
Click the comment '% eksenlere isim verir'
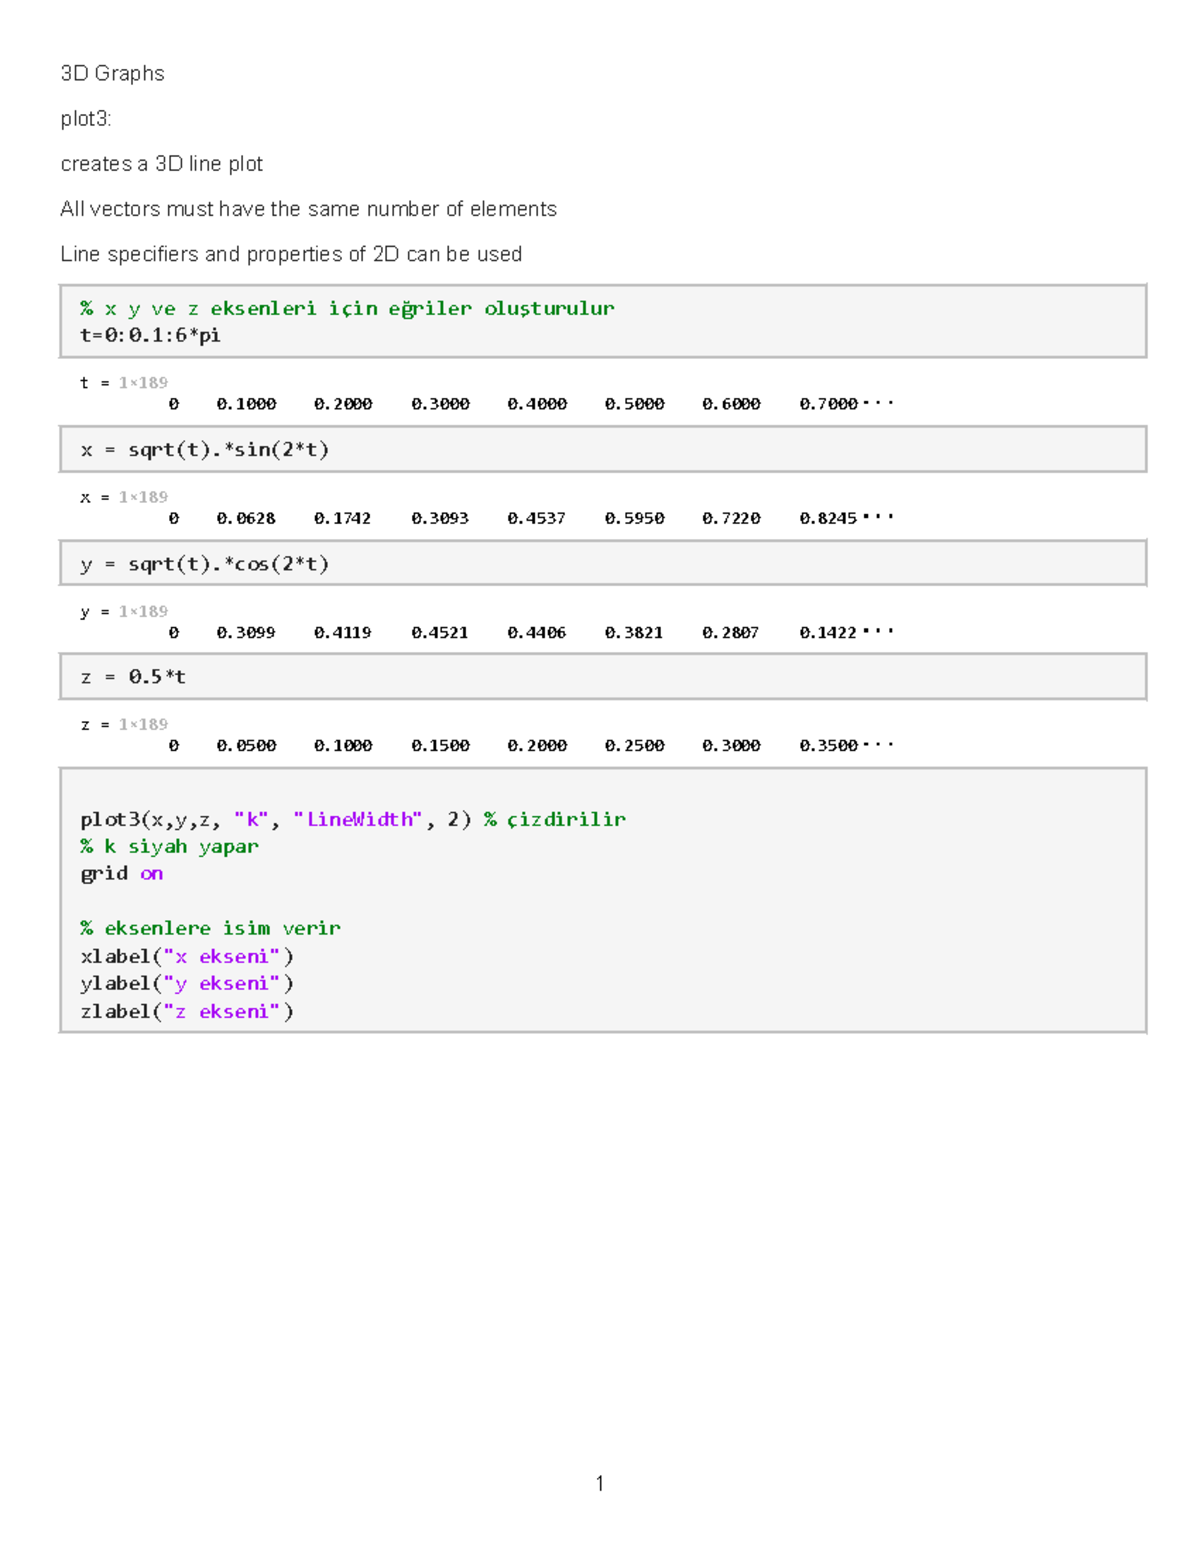210,928
